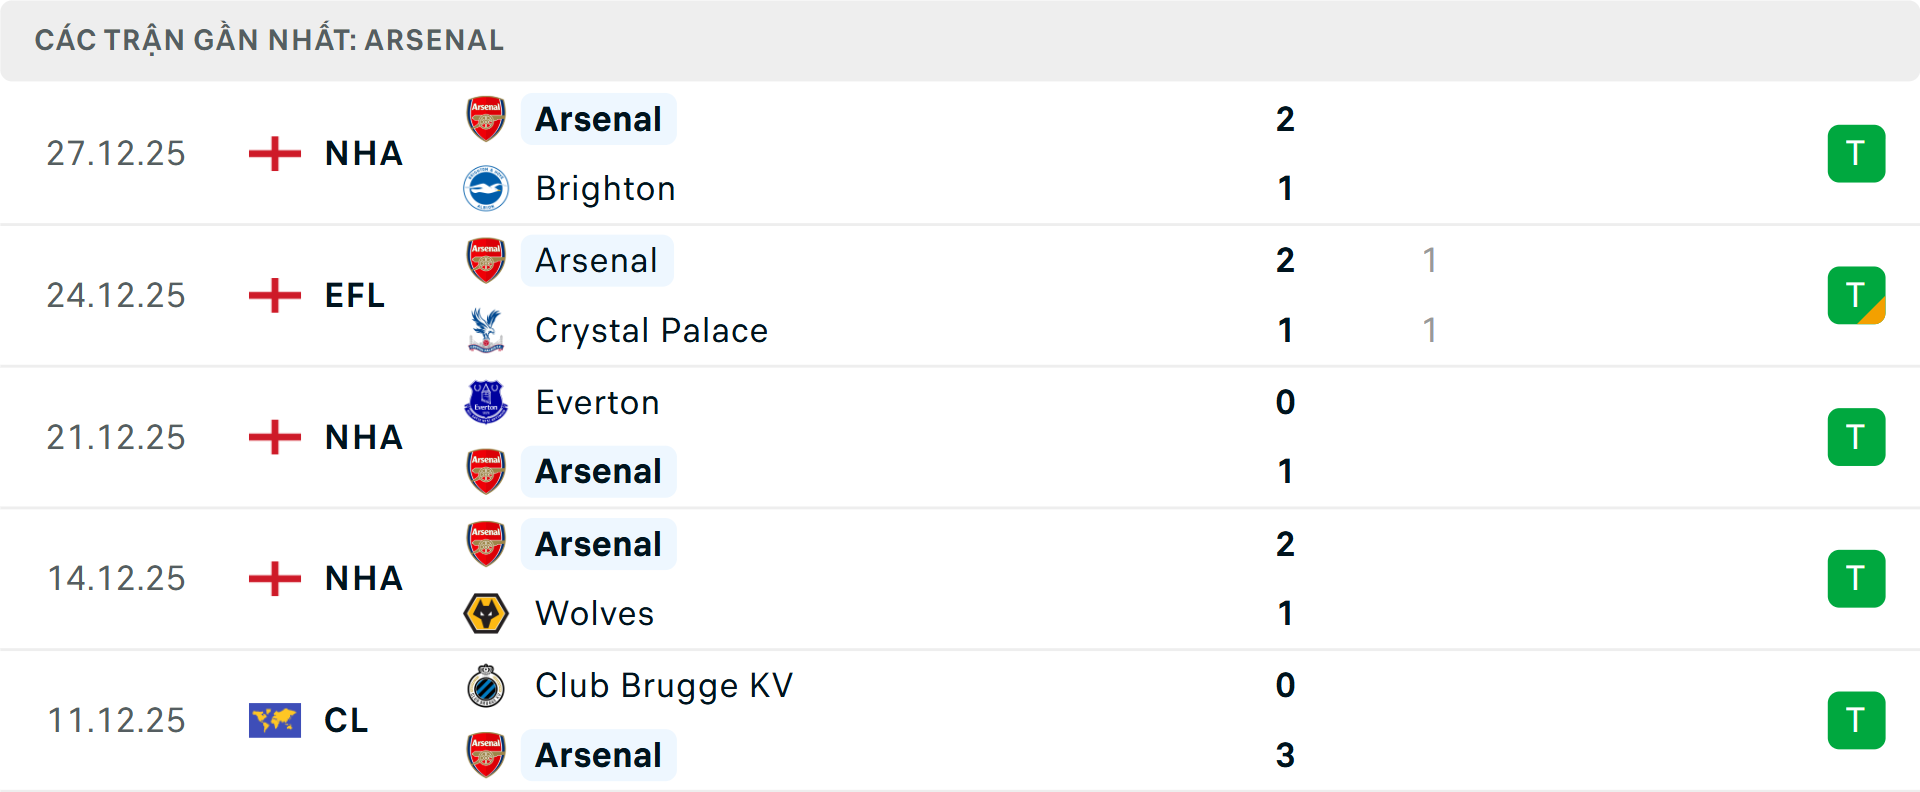Screen dimensions: 1920x792
Task: Click the Crystal Palace club badge
Action: coord(486,330)
